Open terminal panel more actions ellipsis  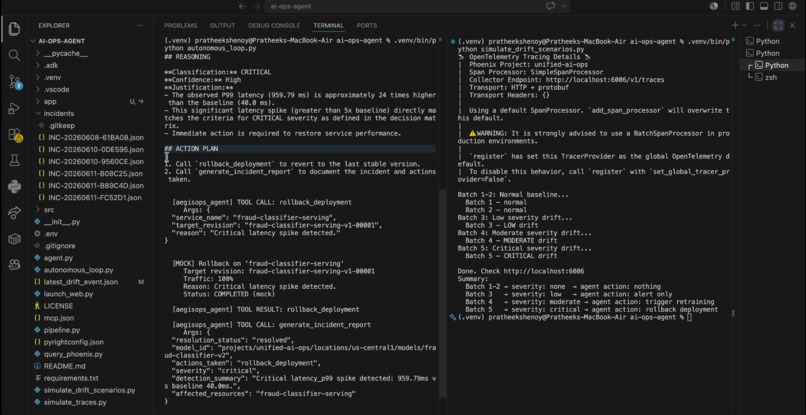(x=757, y=25)
